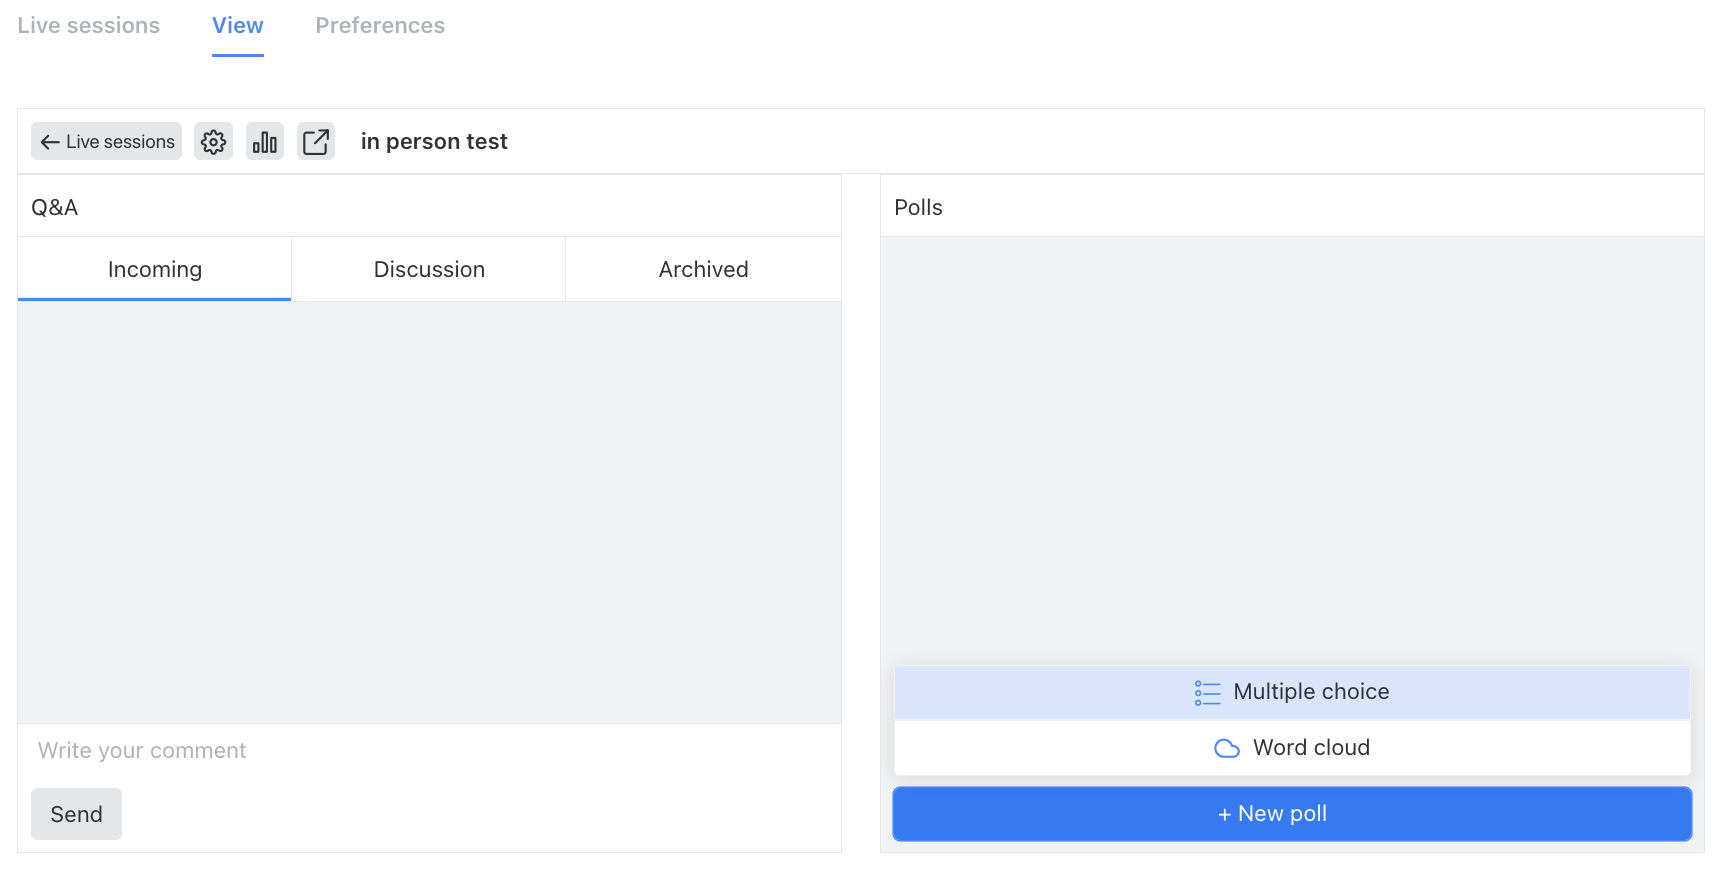1718x874 pixels.
Task: Switch to the Discussion tab
Action: coord(429,269)
